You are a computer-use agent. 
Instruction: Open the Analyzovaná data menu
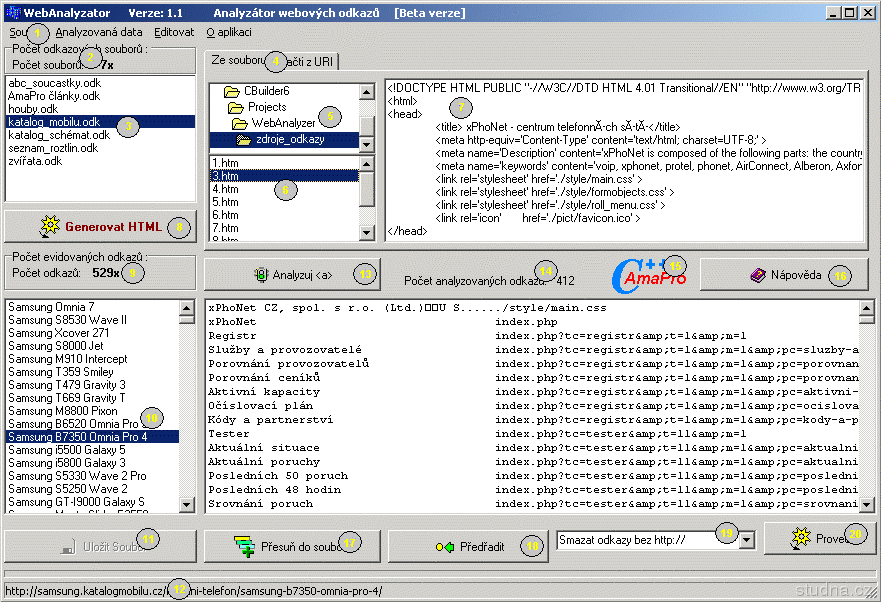(98, 32)
